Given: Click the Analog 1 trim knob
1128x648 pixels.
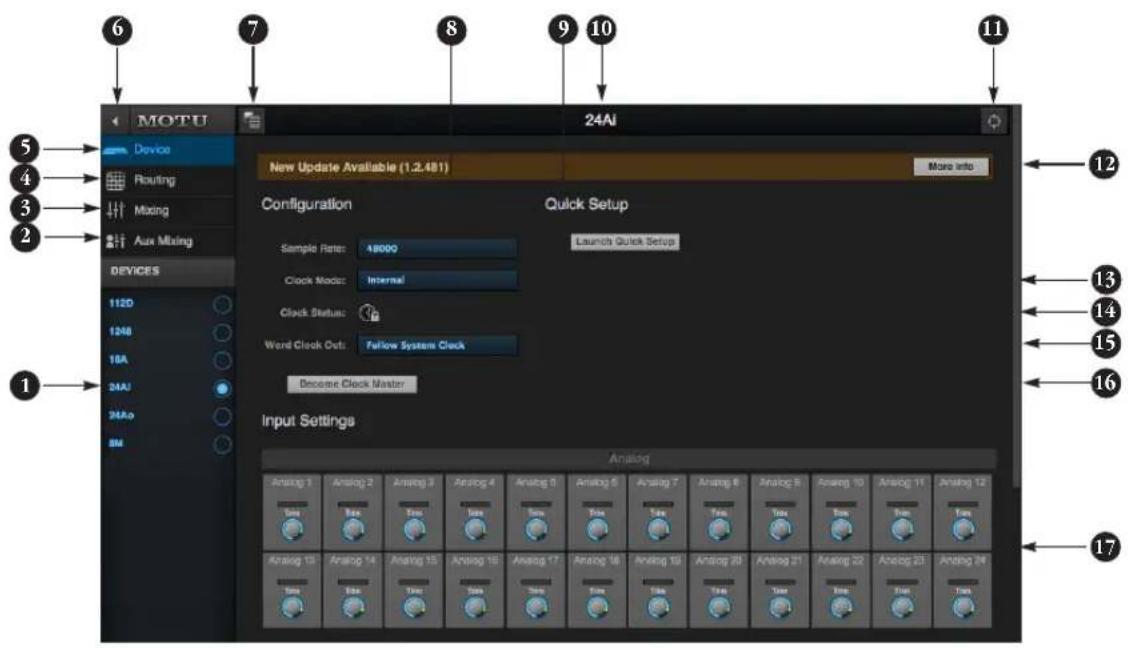Looking at the screenshot, I should pos(292,531).
